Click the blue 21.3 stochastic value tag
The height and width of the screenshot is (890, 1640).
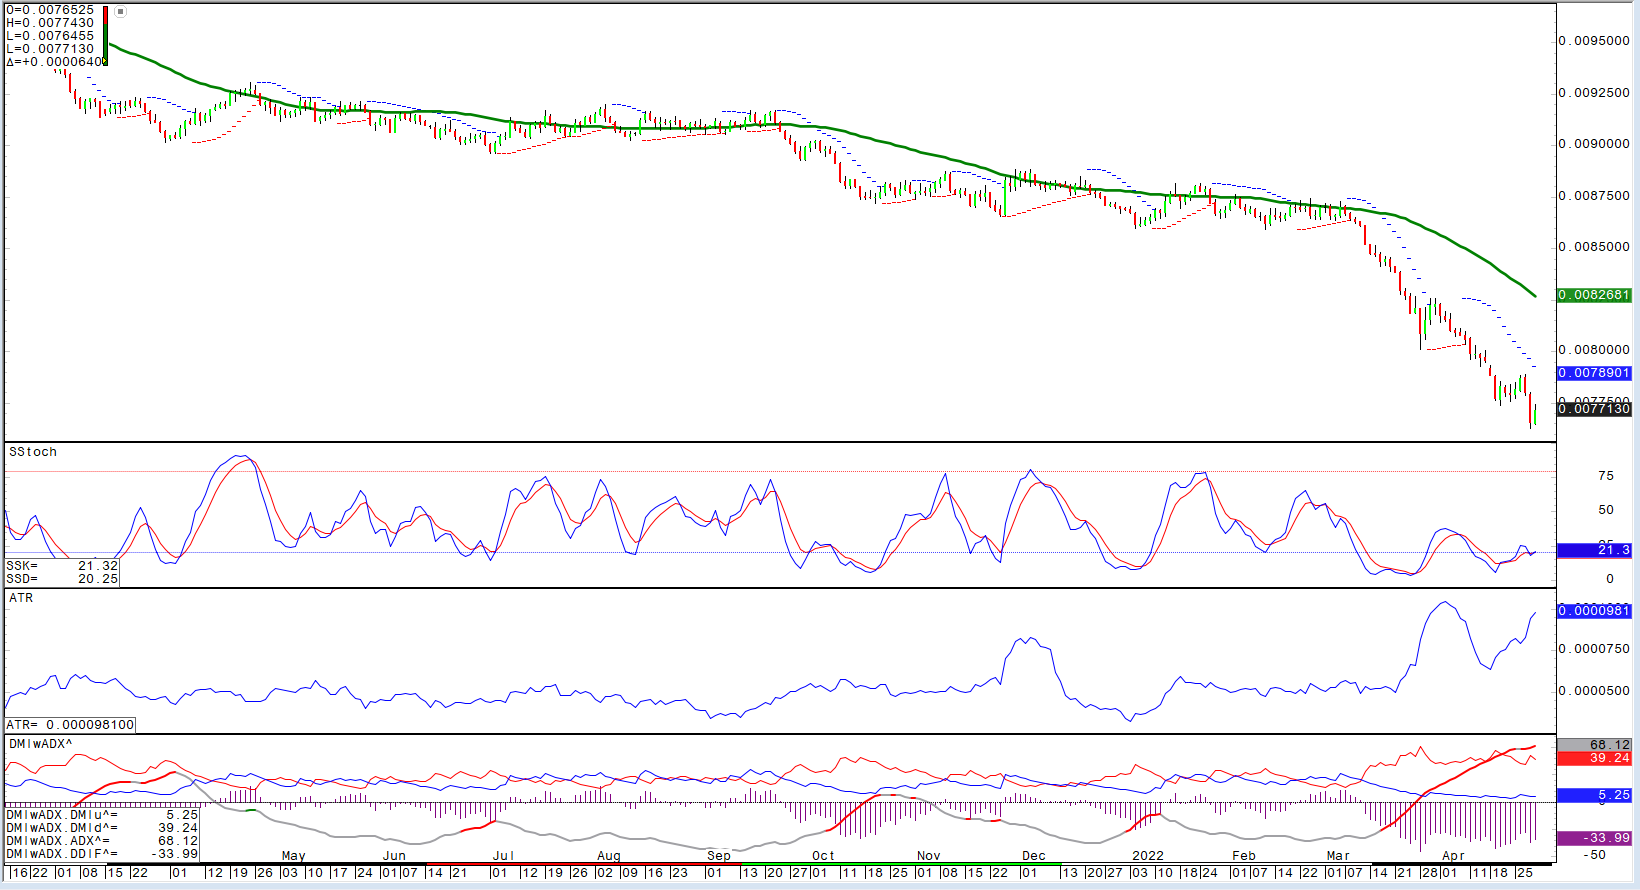coord(1594,550)
